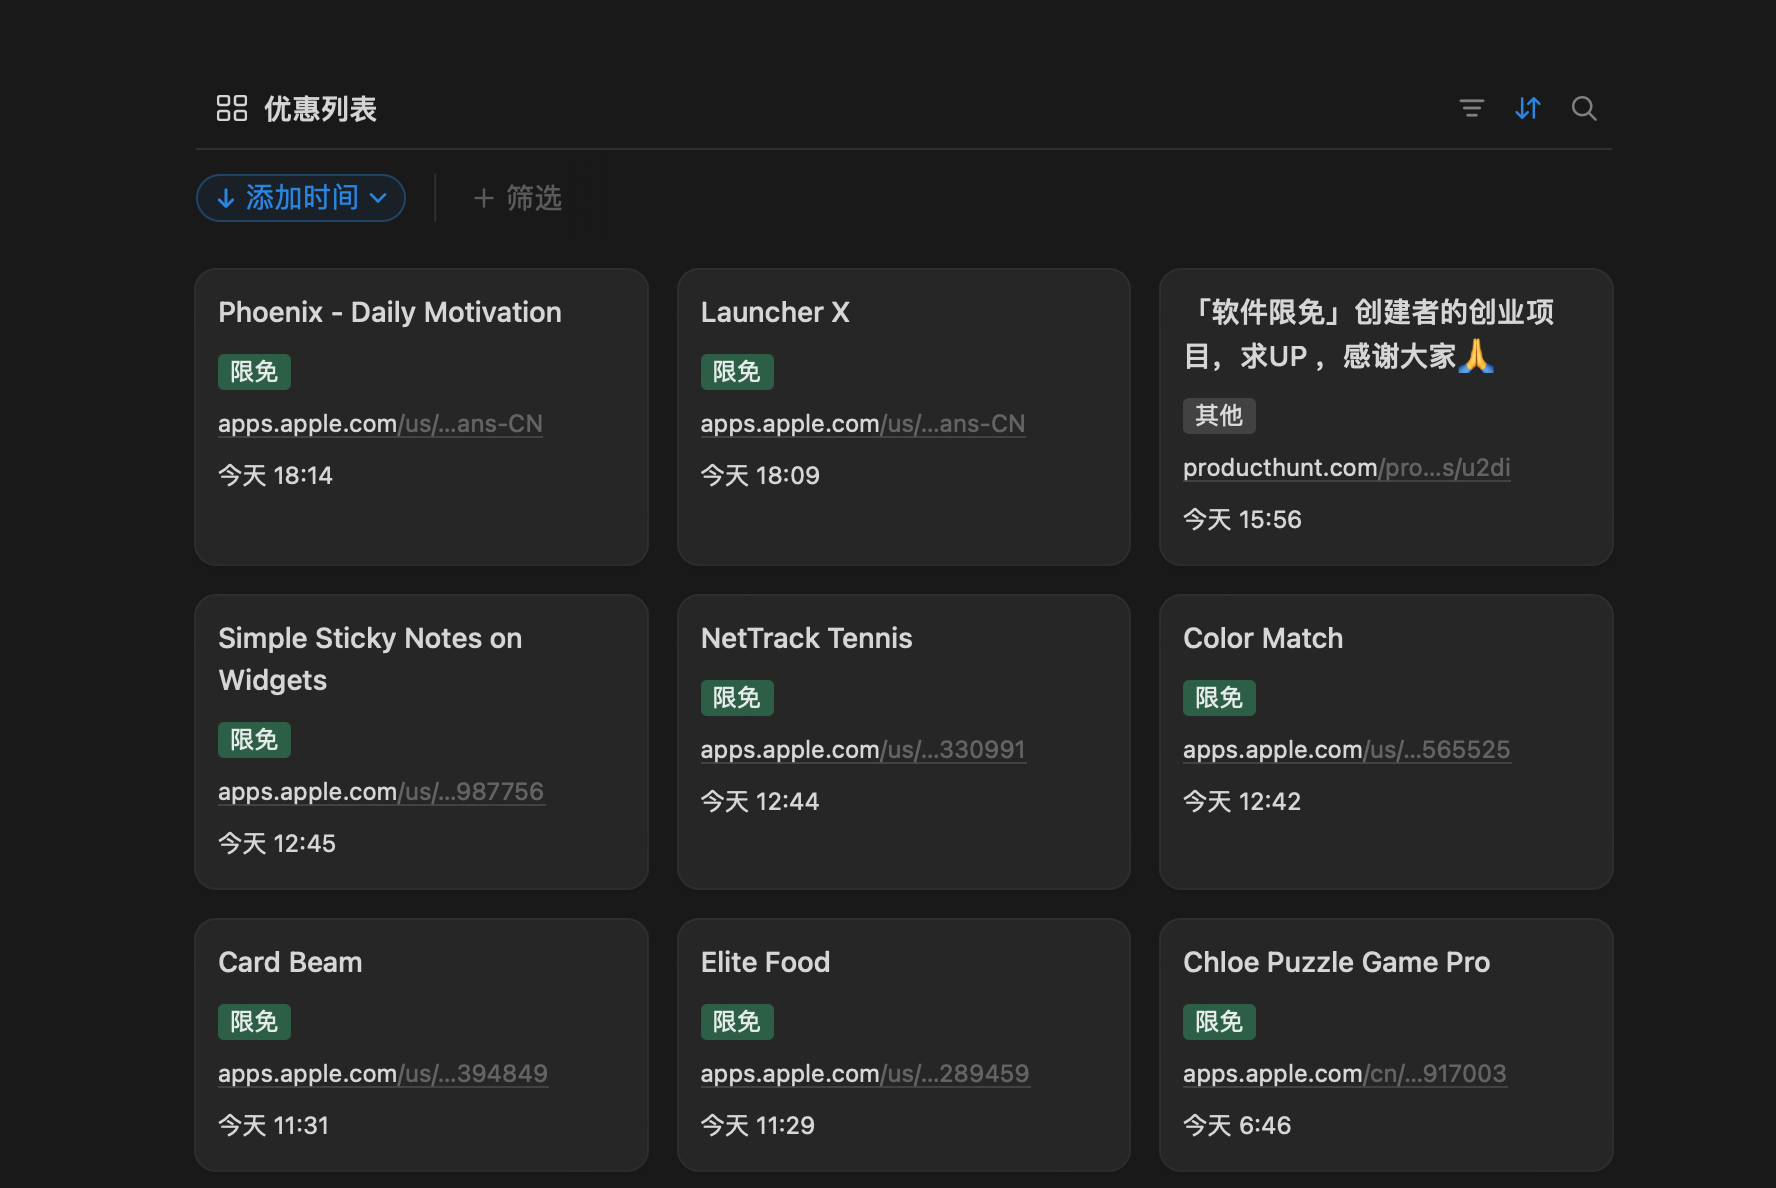The image size is (1776, 1188).
Task: Click the 限免 tag on Launcher X card
Action: [737, 372]
